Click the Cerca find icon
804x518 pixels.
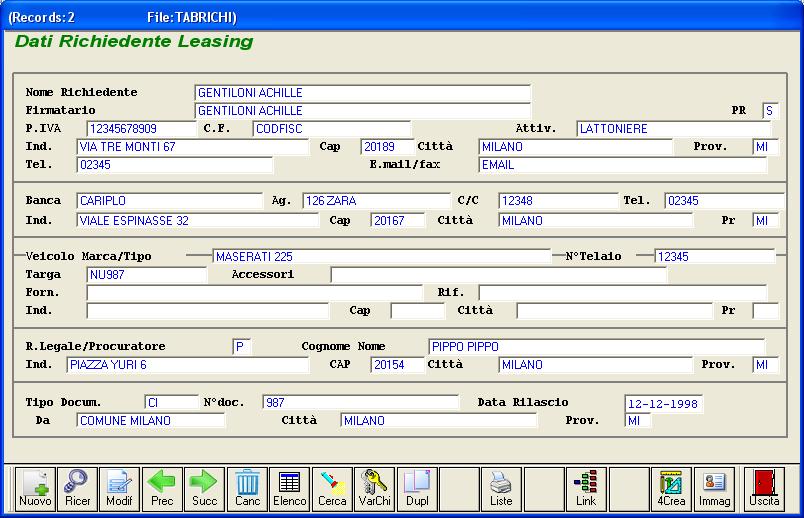pyautogui.click(x=332, y=489)
